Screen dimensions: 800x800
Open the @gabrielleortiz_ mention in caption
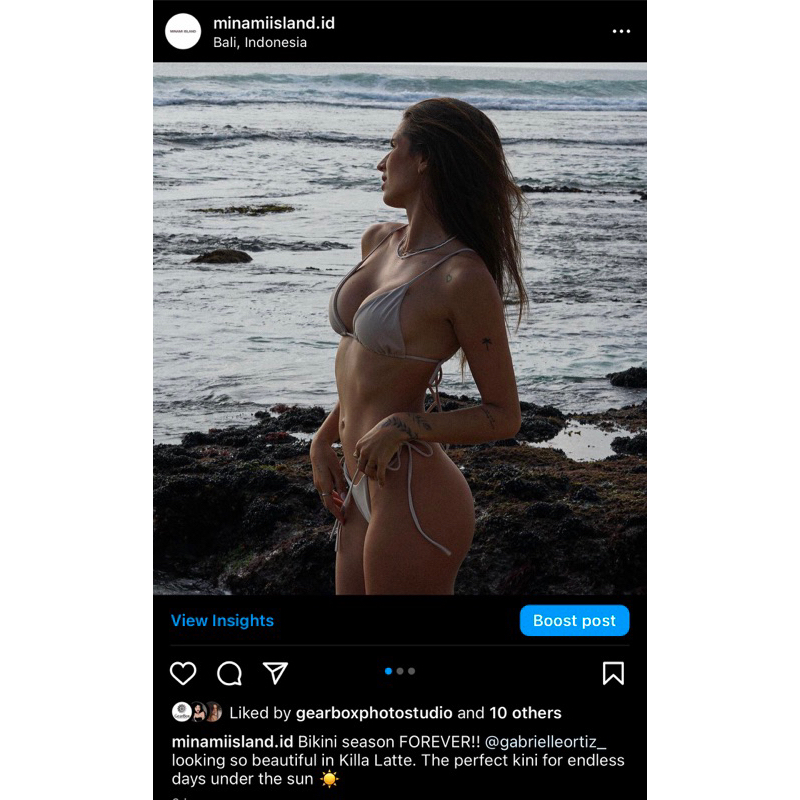[545, 741]
